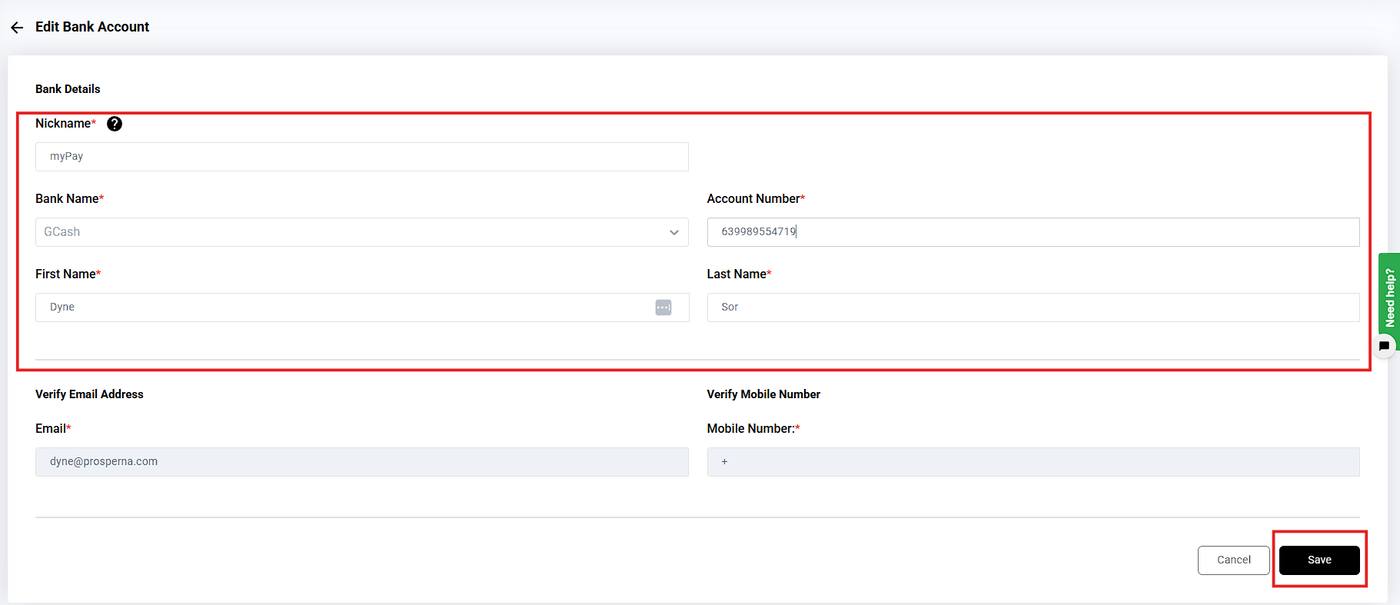Click the Account Number field label
The width and height of the screenshot is (1400, 605).
point(755,199)
